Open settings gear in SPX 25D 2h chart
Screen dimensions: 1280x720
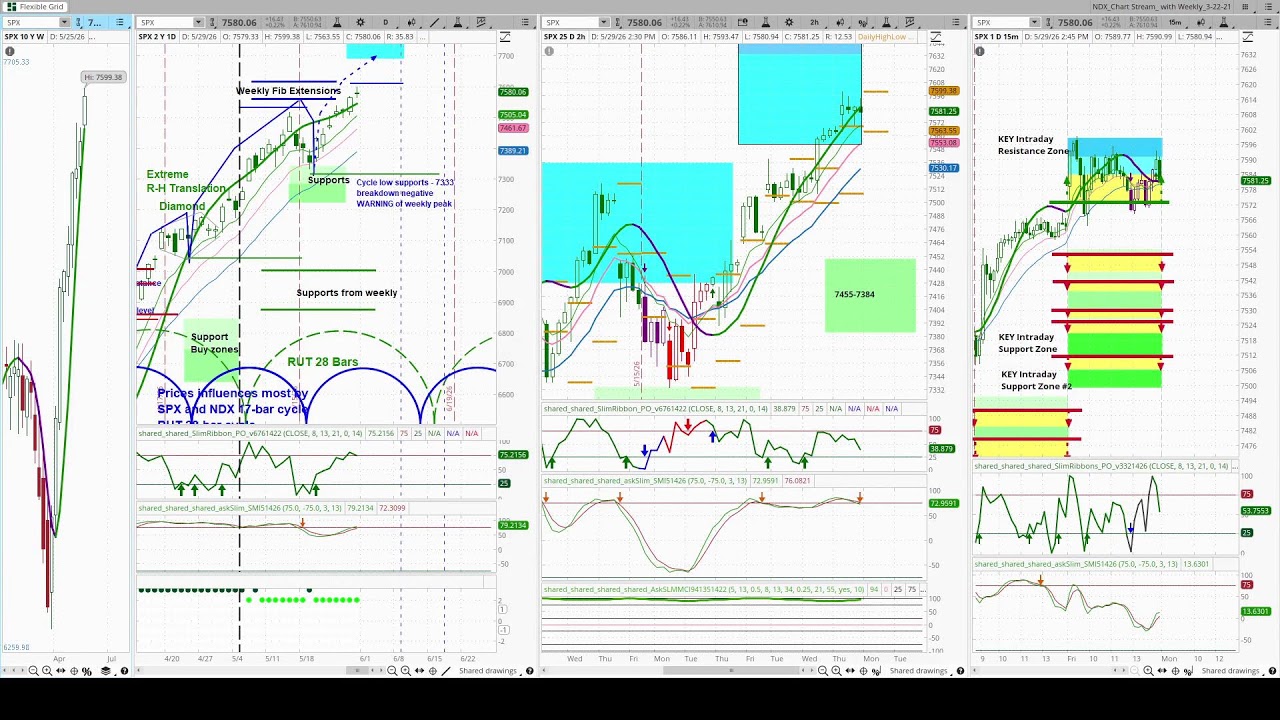coord(788,22)
